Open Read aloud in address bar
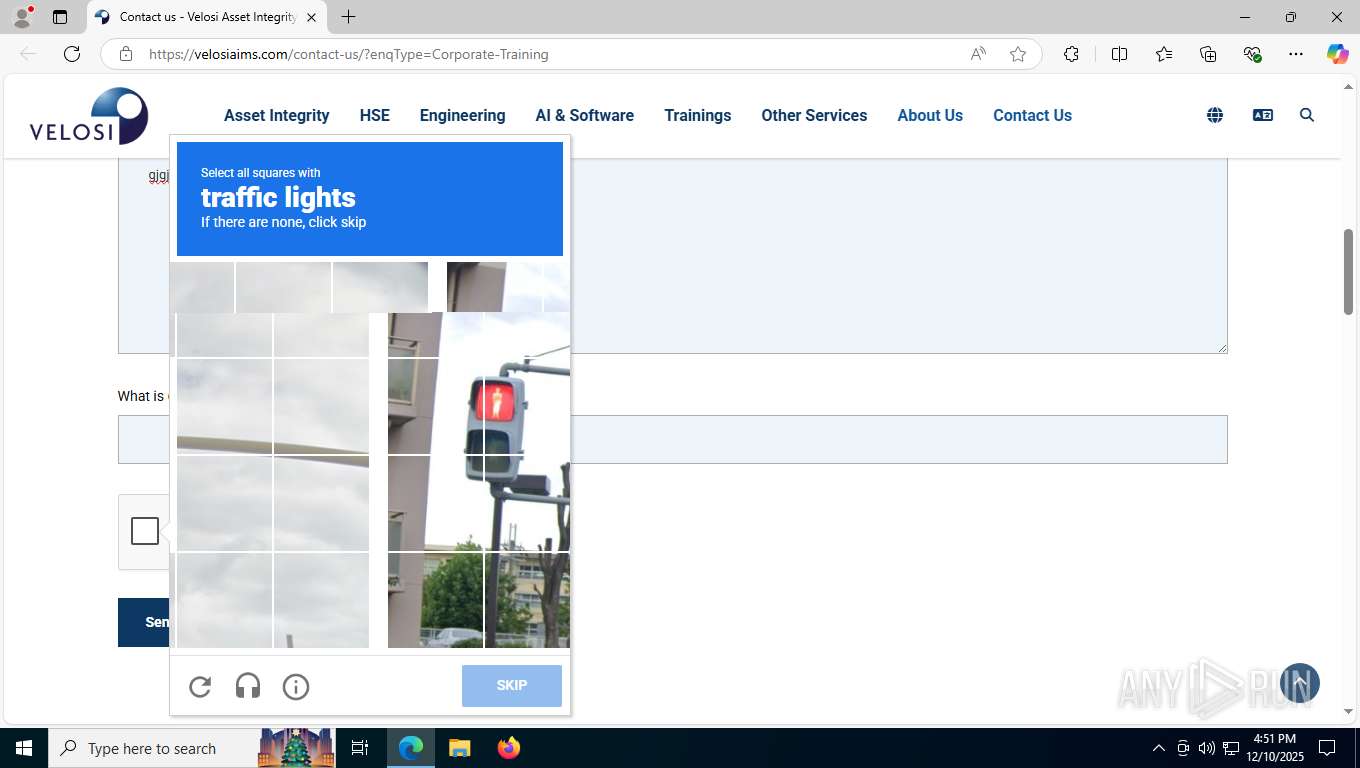1360x768 pixels. pos(978,54)
